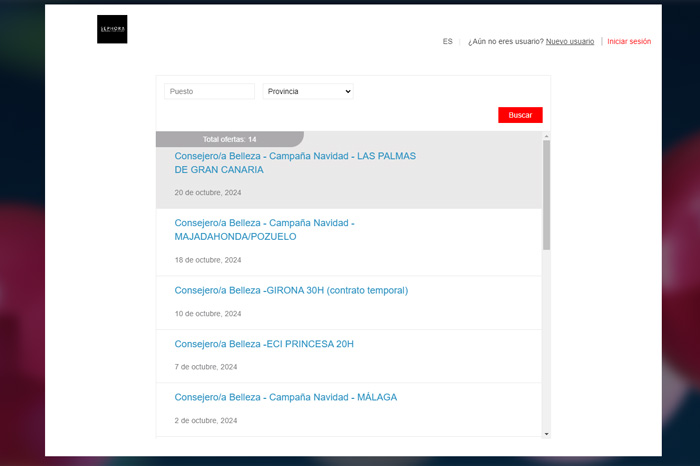Open the Majadahonda/Pozuelo job offer
This screenshot has height=466, width=700.
click(x=264, y=230)
